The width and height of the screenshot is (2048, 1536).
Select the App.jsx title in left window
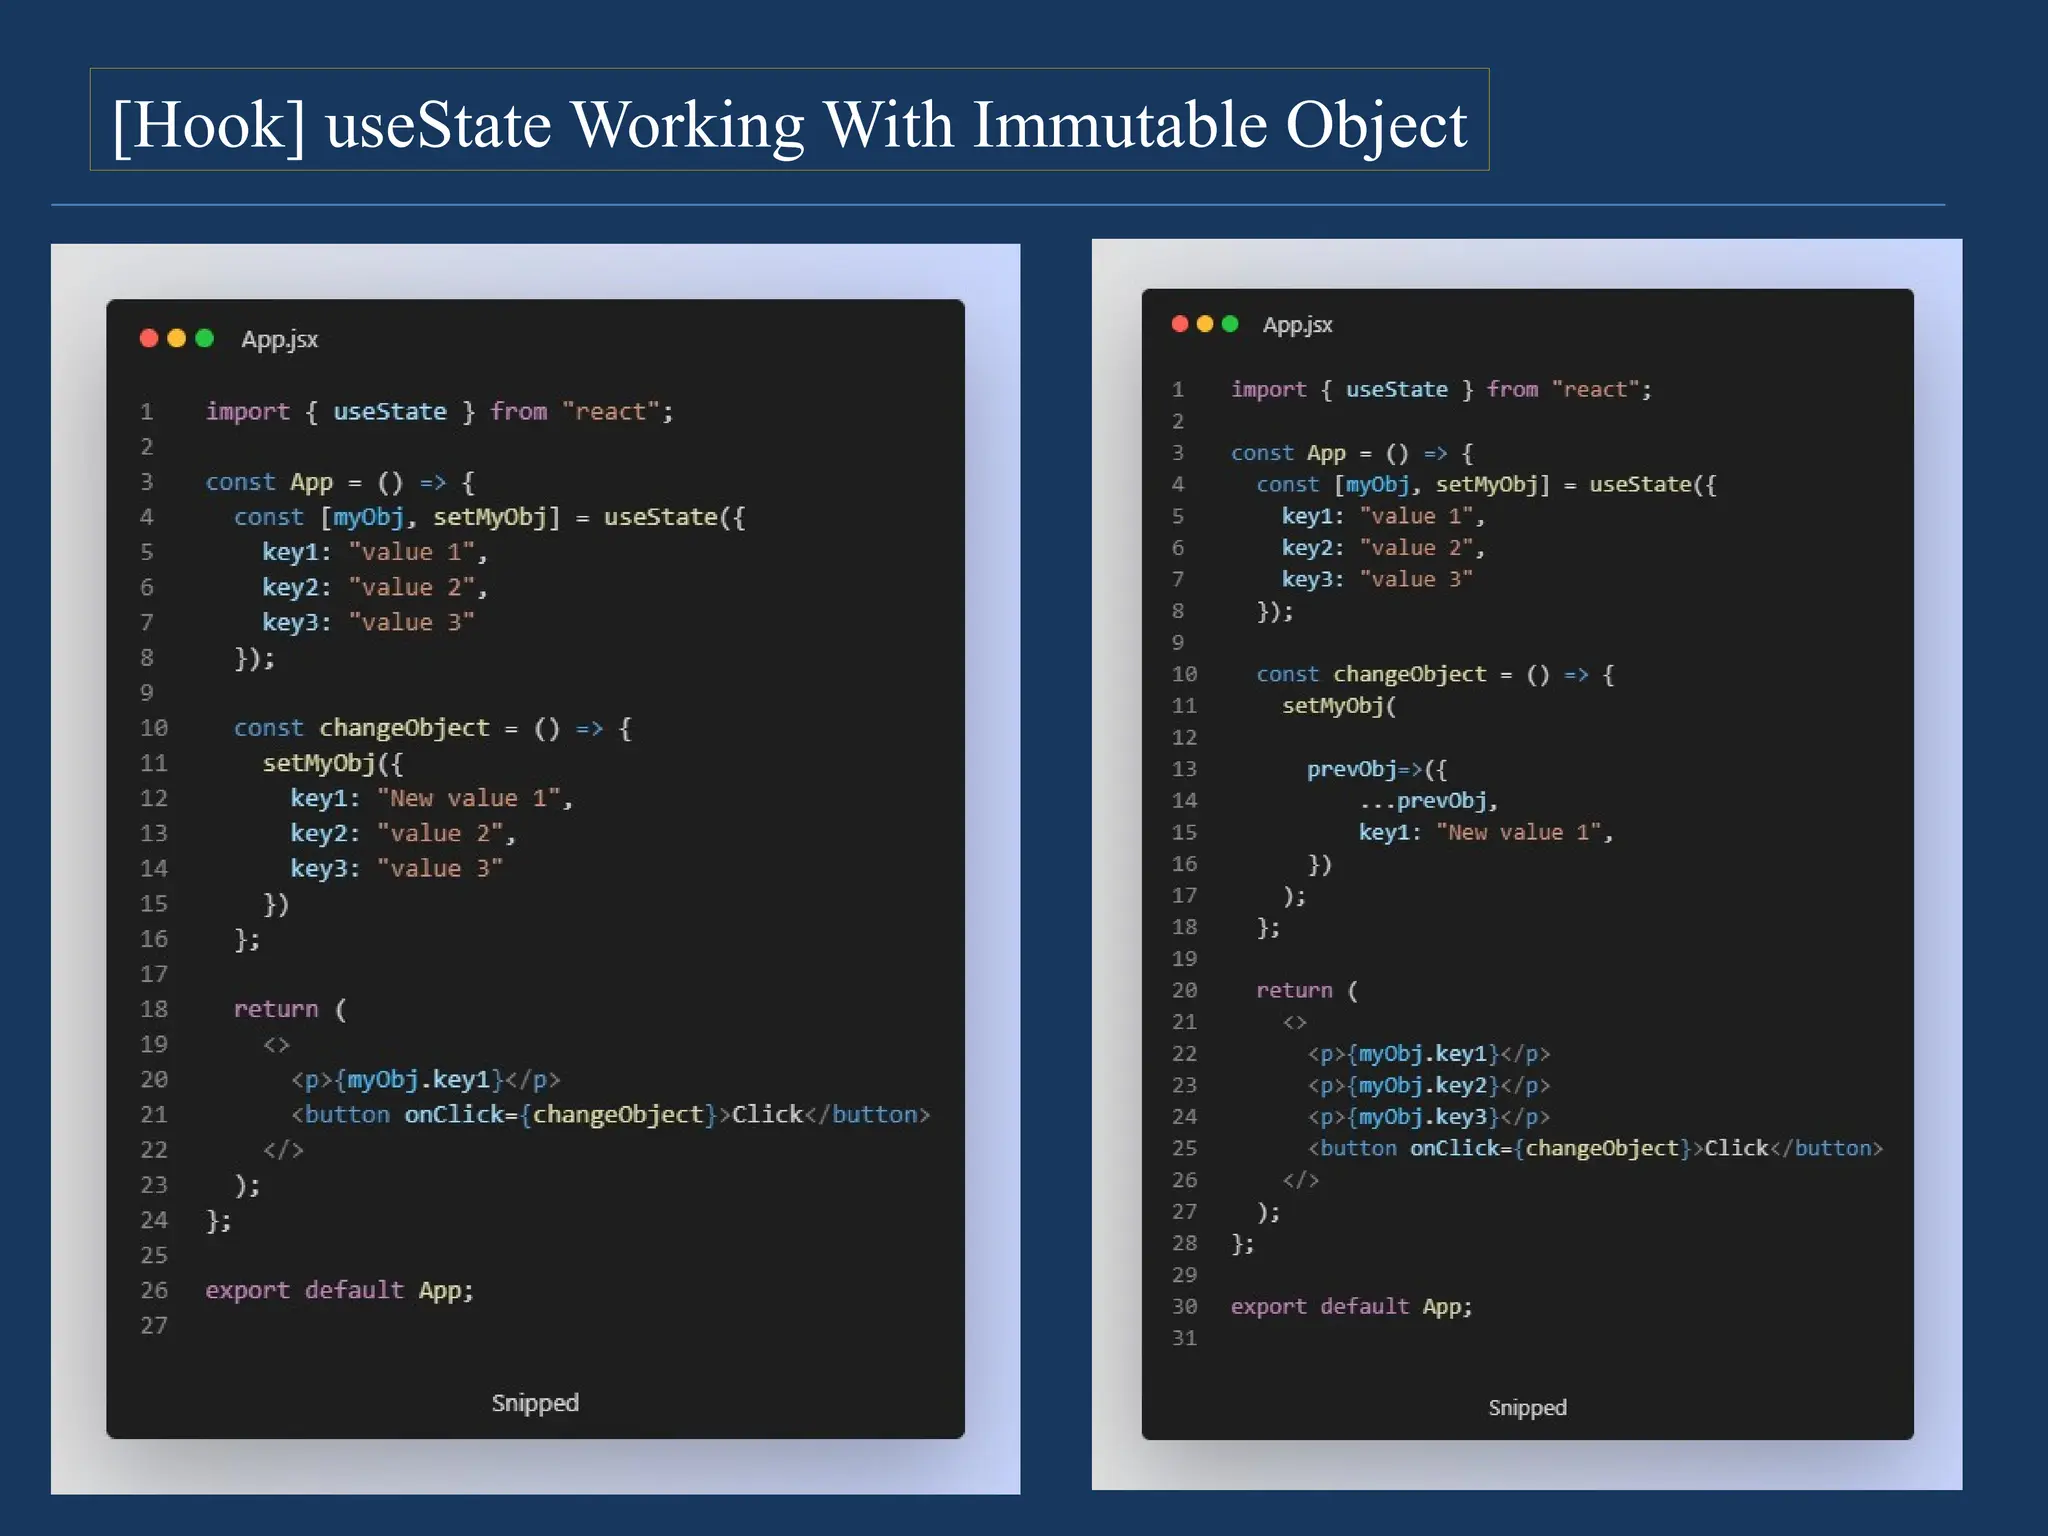pyautogui.click(x=279, y=339)
